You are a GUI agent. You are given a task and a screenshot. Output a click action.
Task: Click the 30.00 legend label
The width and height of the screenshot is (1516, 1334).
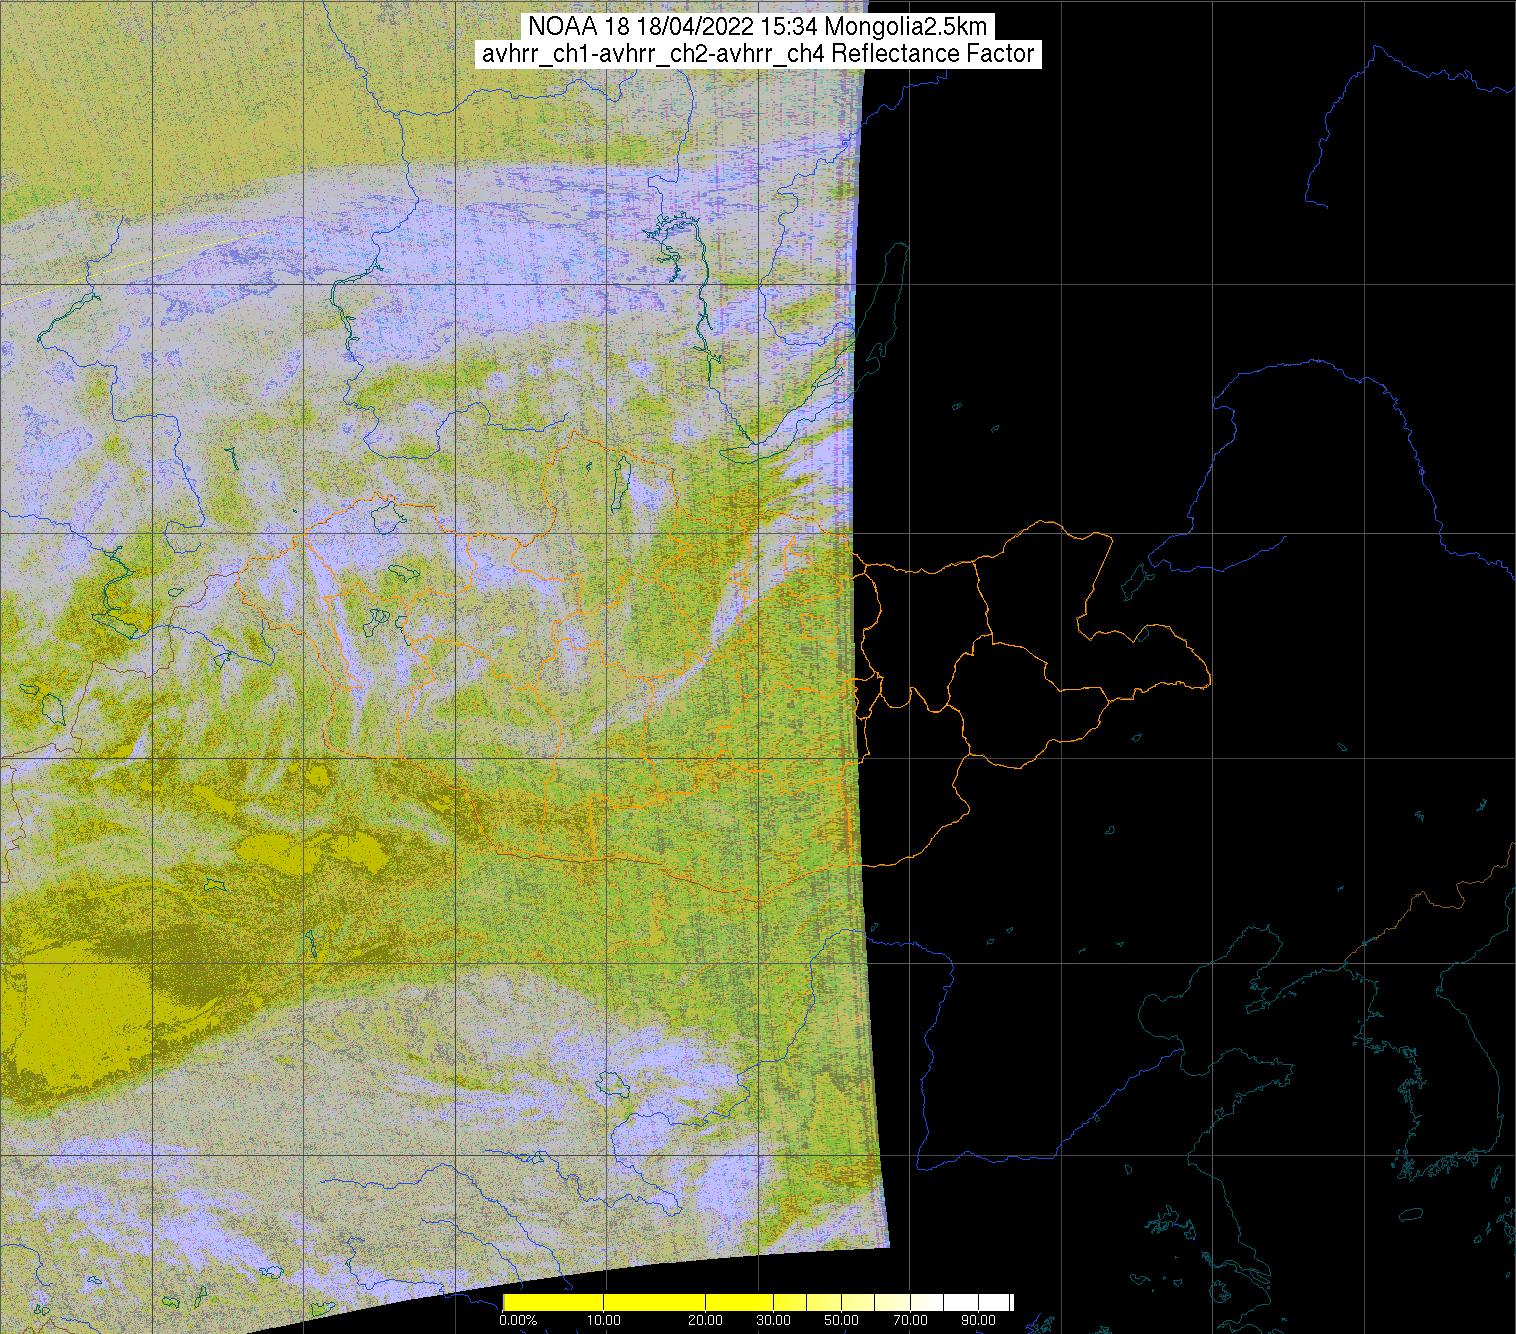click(x=772, y=1320)
